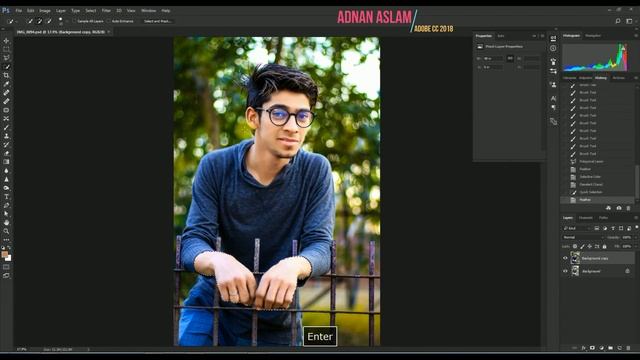Select the Rectangular Marquee tool

click(x=6, y=49)
